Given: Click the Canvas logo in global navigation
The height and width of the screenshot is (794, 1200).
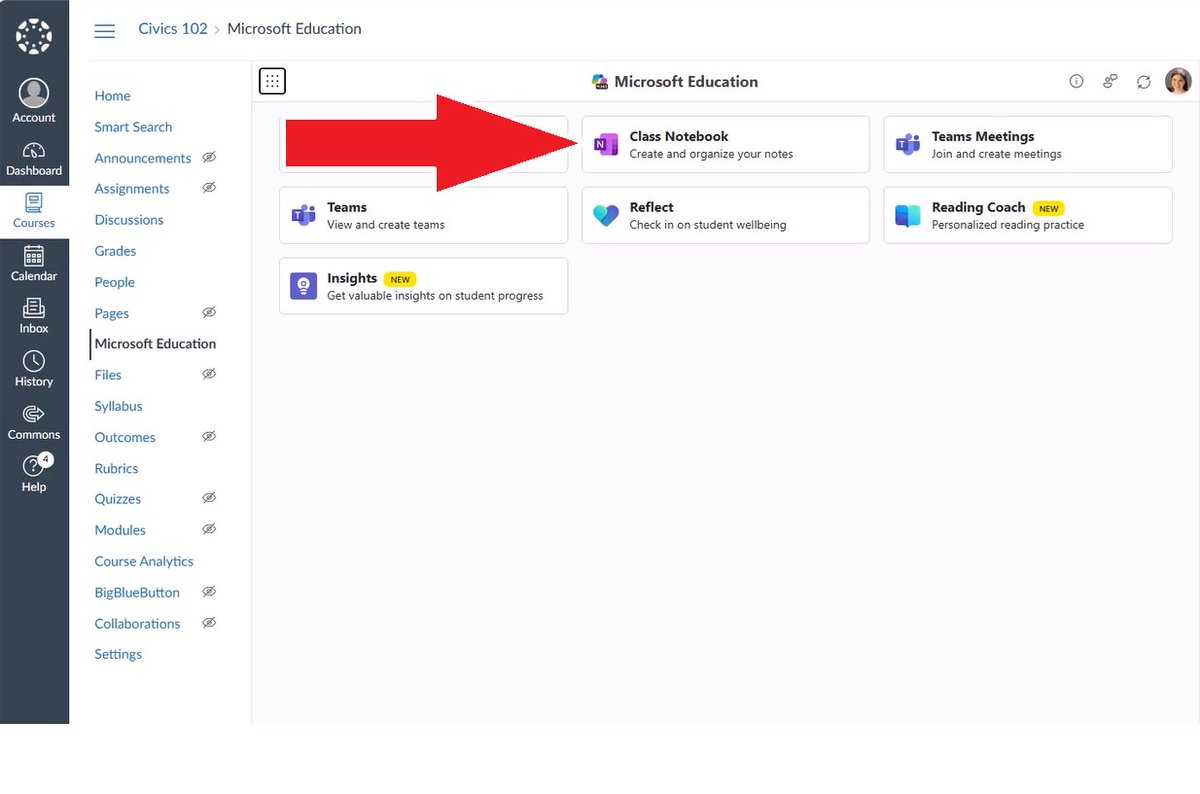Looking at the screenshot, I should click(34, 36).
